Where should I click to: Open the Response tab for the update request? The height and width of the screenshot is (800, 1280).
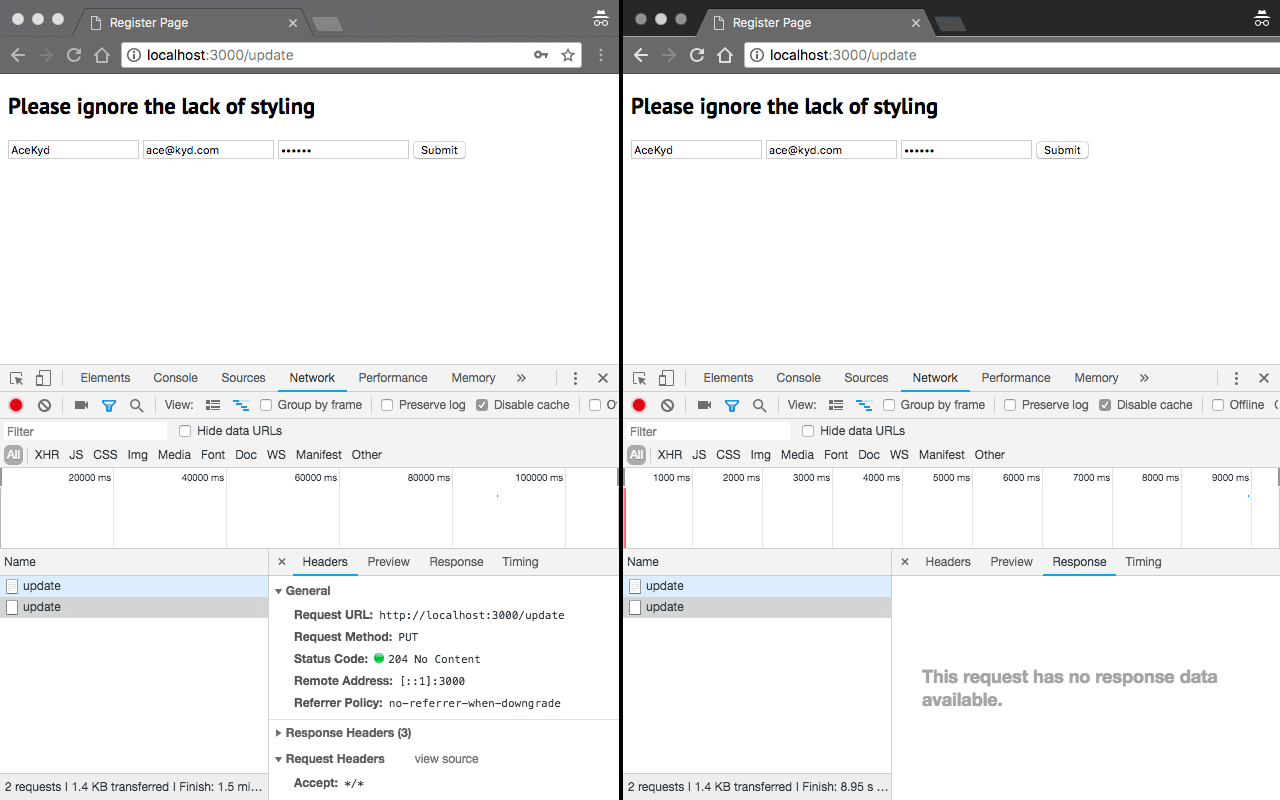[x=456, y=561]
